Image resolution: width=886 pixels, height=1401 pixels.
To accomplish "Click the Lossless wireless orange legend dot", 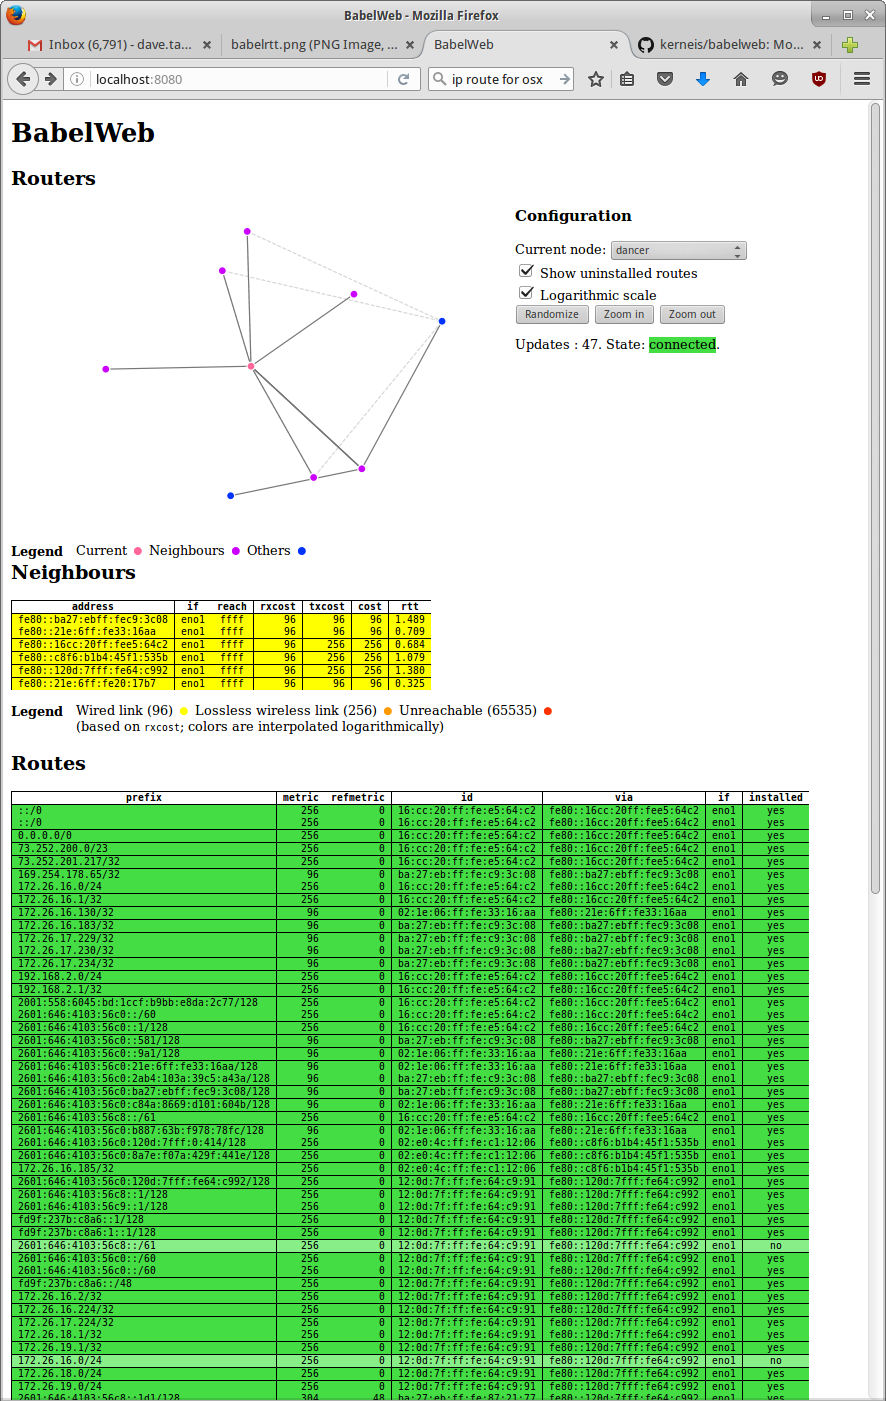I will click(388, 711).
